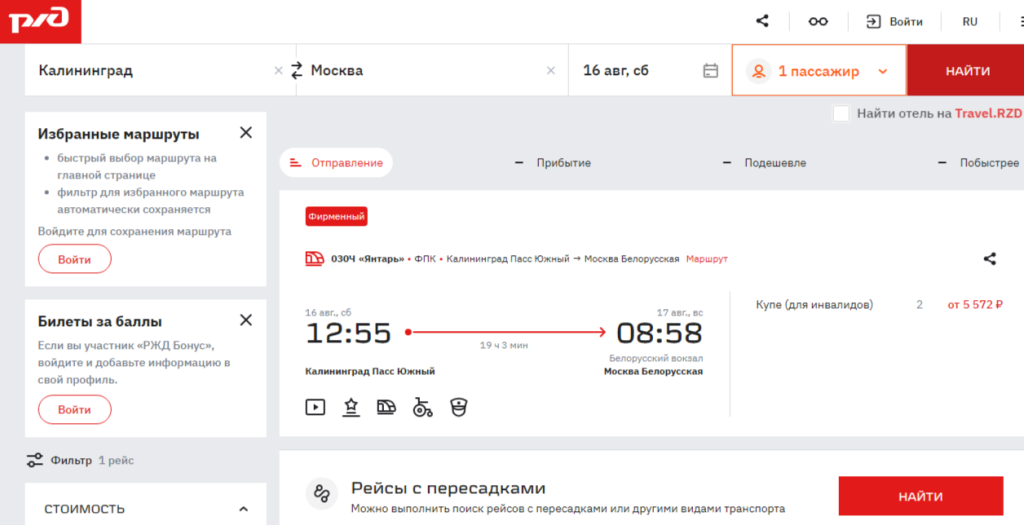Click the price от 5 572 ₽
Viewport: 1024px width, 525px height.
[975, 304]
